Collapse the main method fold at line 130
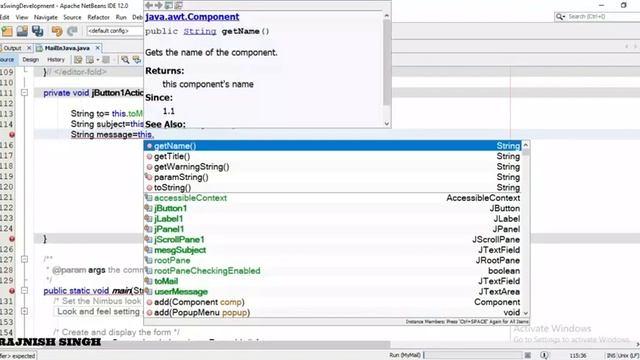This screenshot has width=640, height=360. coord(24,291)
